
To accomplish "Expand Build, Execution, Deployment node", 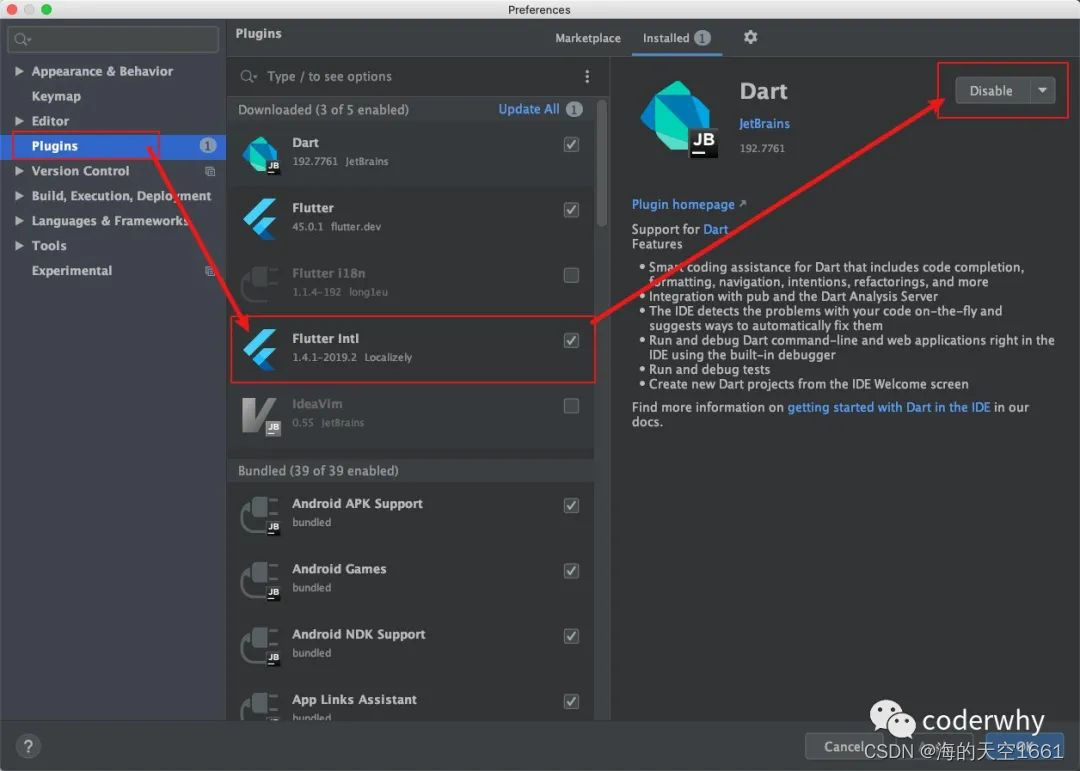I will [x=19, y=196].
